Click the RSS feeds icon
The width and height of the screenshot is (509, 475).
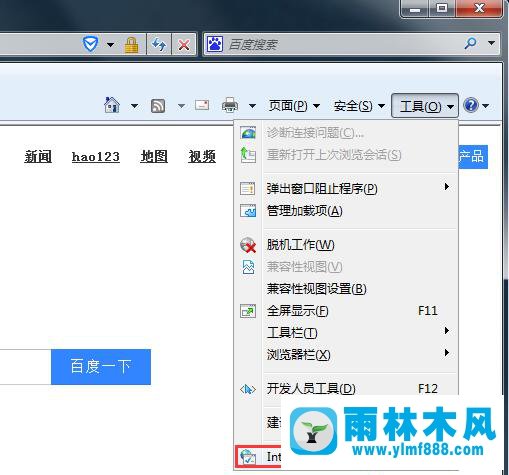click(x=158, y=106)
